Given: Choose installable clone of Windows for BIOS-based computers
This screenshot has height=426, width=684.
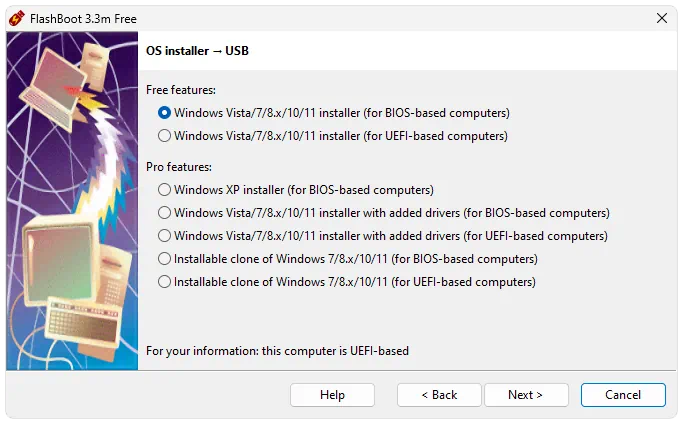Looking at the screenshot, I should 348,259.
